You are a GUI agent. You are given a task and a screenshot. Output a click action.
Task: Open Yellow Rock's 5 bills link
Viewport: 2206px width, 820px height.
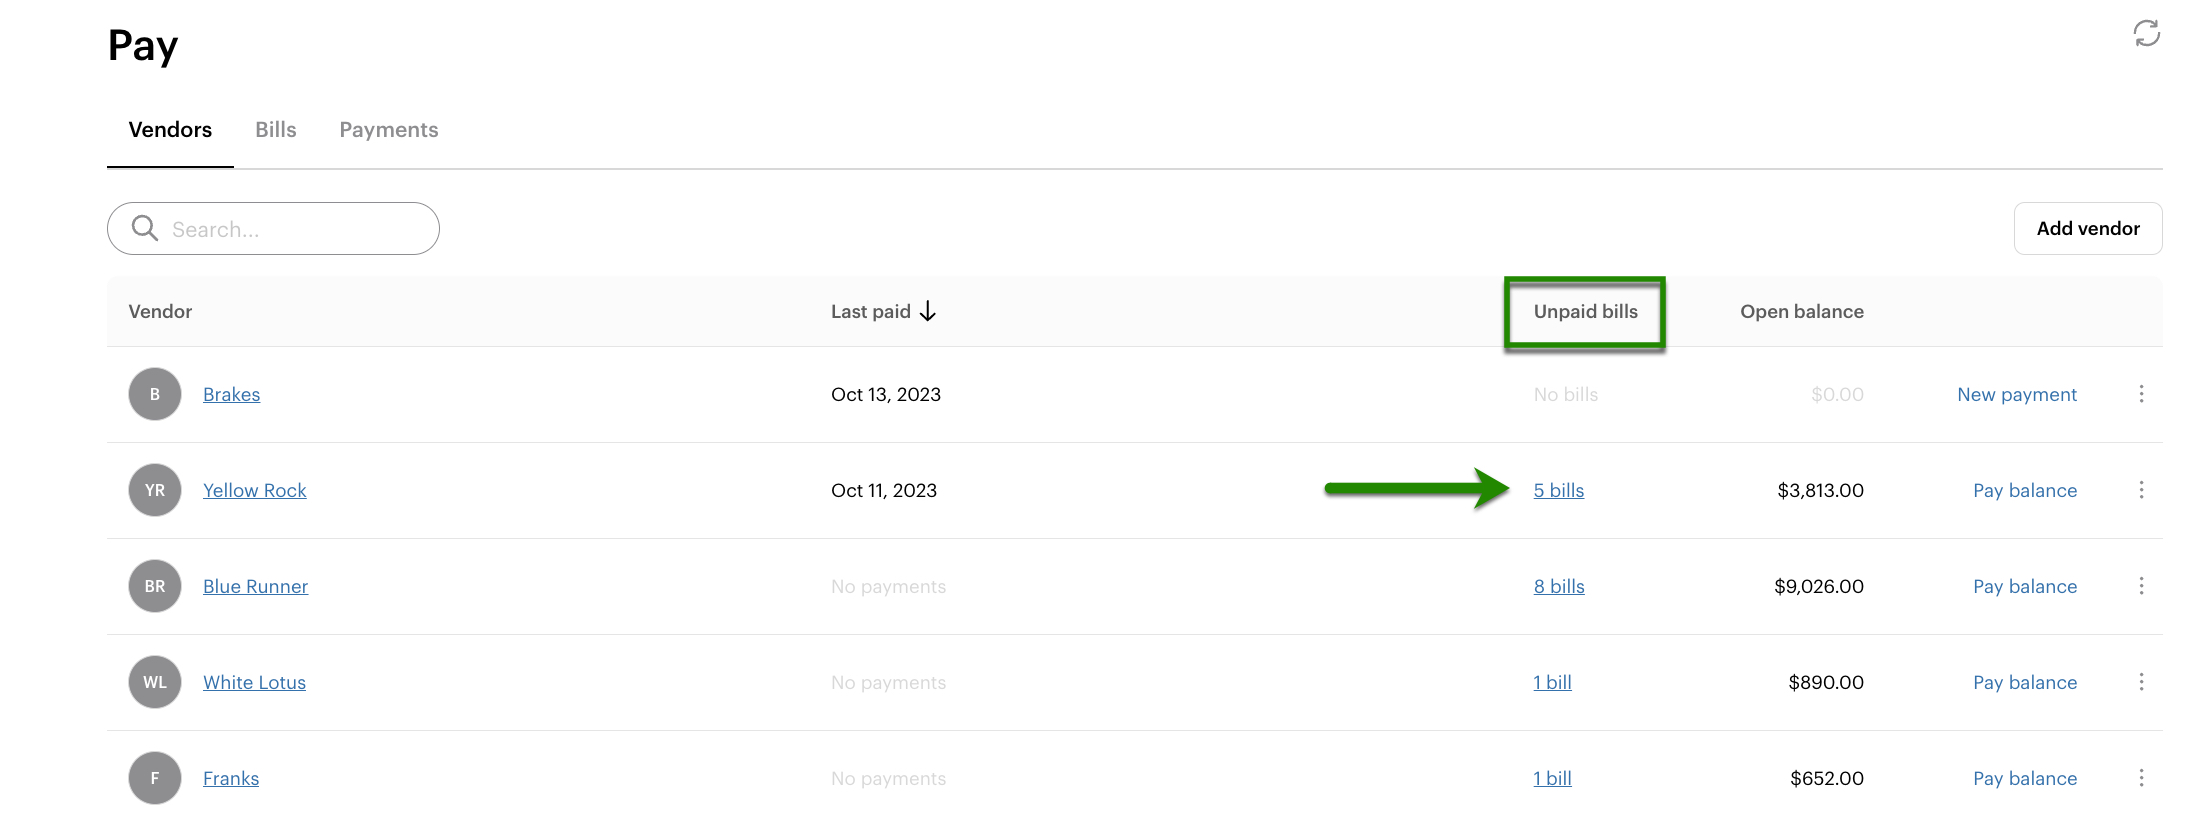(1558, 490)
